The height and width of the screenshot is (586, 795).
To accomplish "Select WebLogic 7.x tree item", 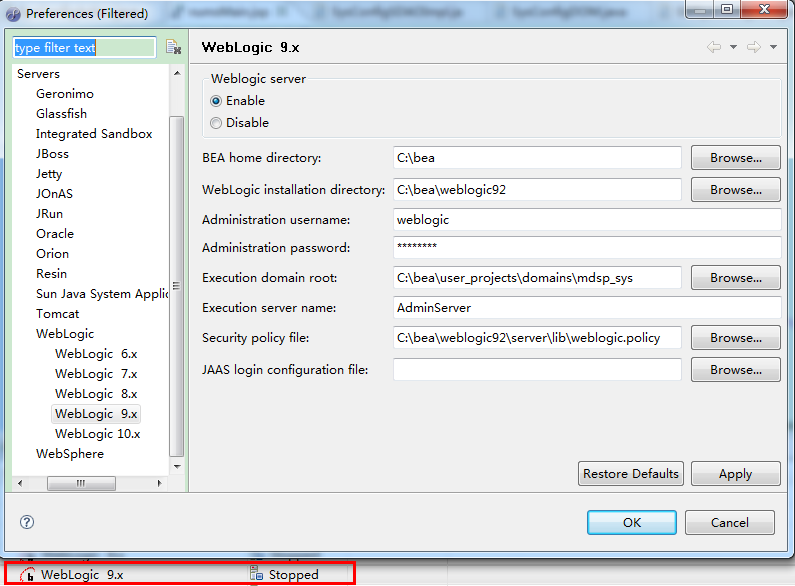I will click(x=96, y=374).
